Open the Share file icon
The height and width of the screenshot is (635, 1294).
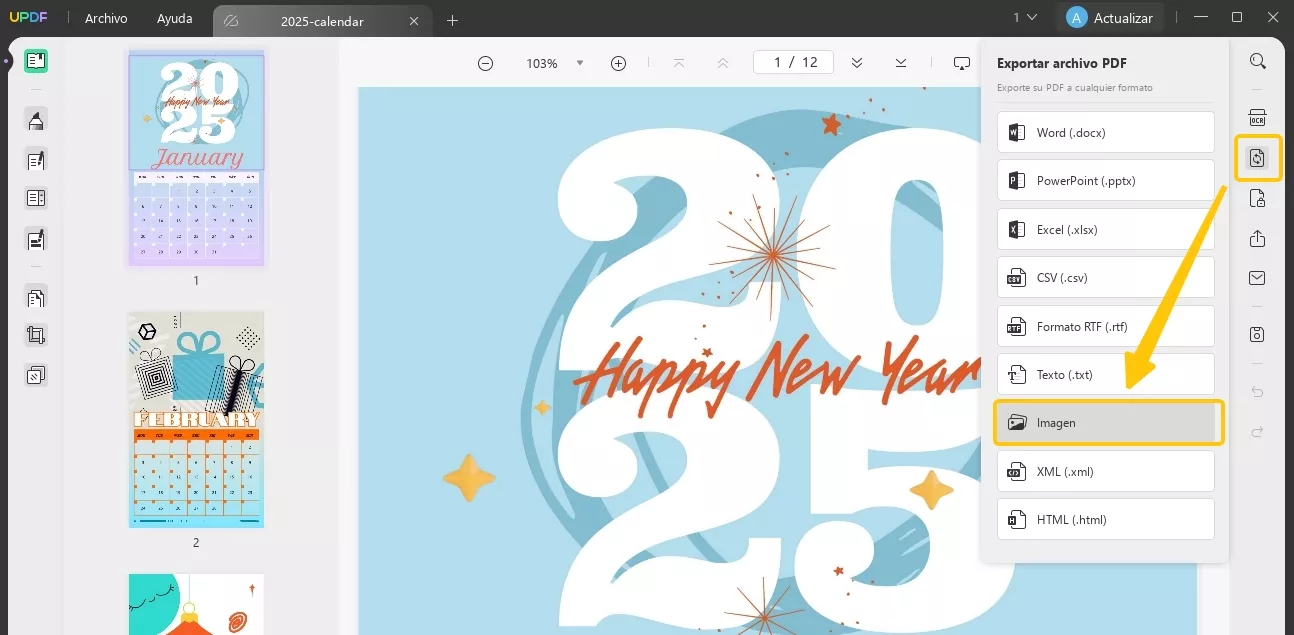click(1258, 238)
